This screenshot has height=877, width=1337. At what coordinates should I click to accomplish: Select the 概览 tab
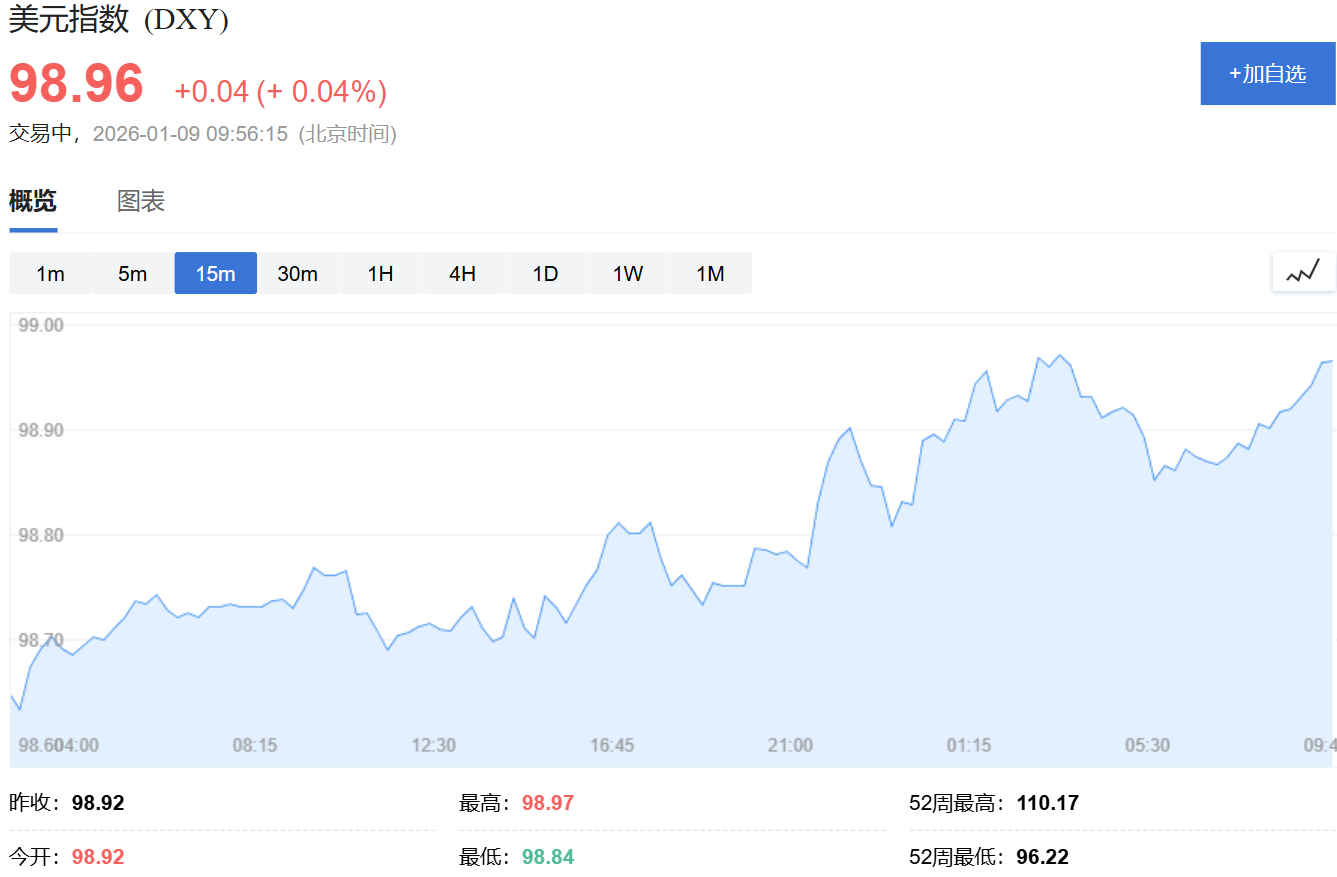(x=33, y=201)
